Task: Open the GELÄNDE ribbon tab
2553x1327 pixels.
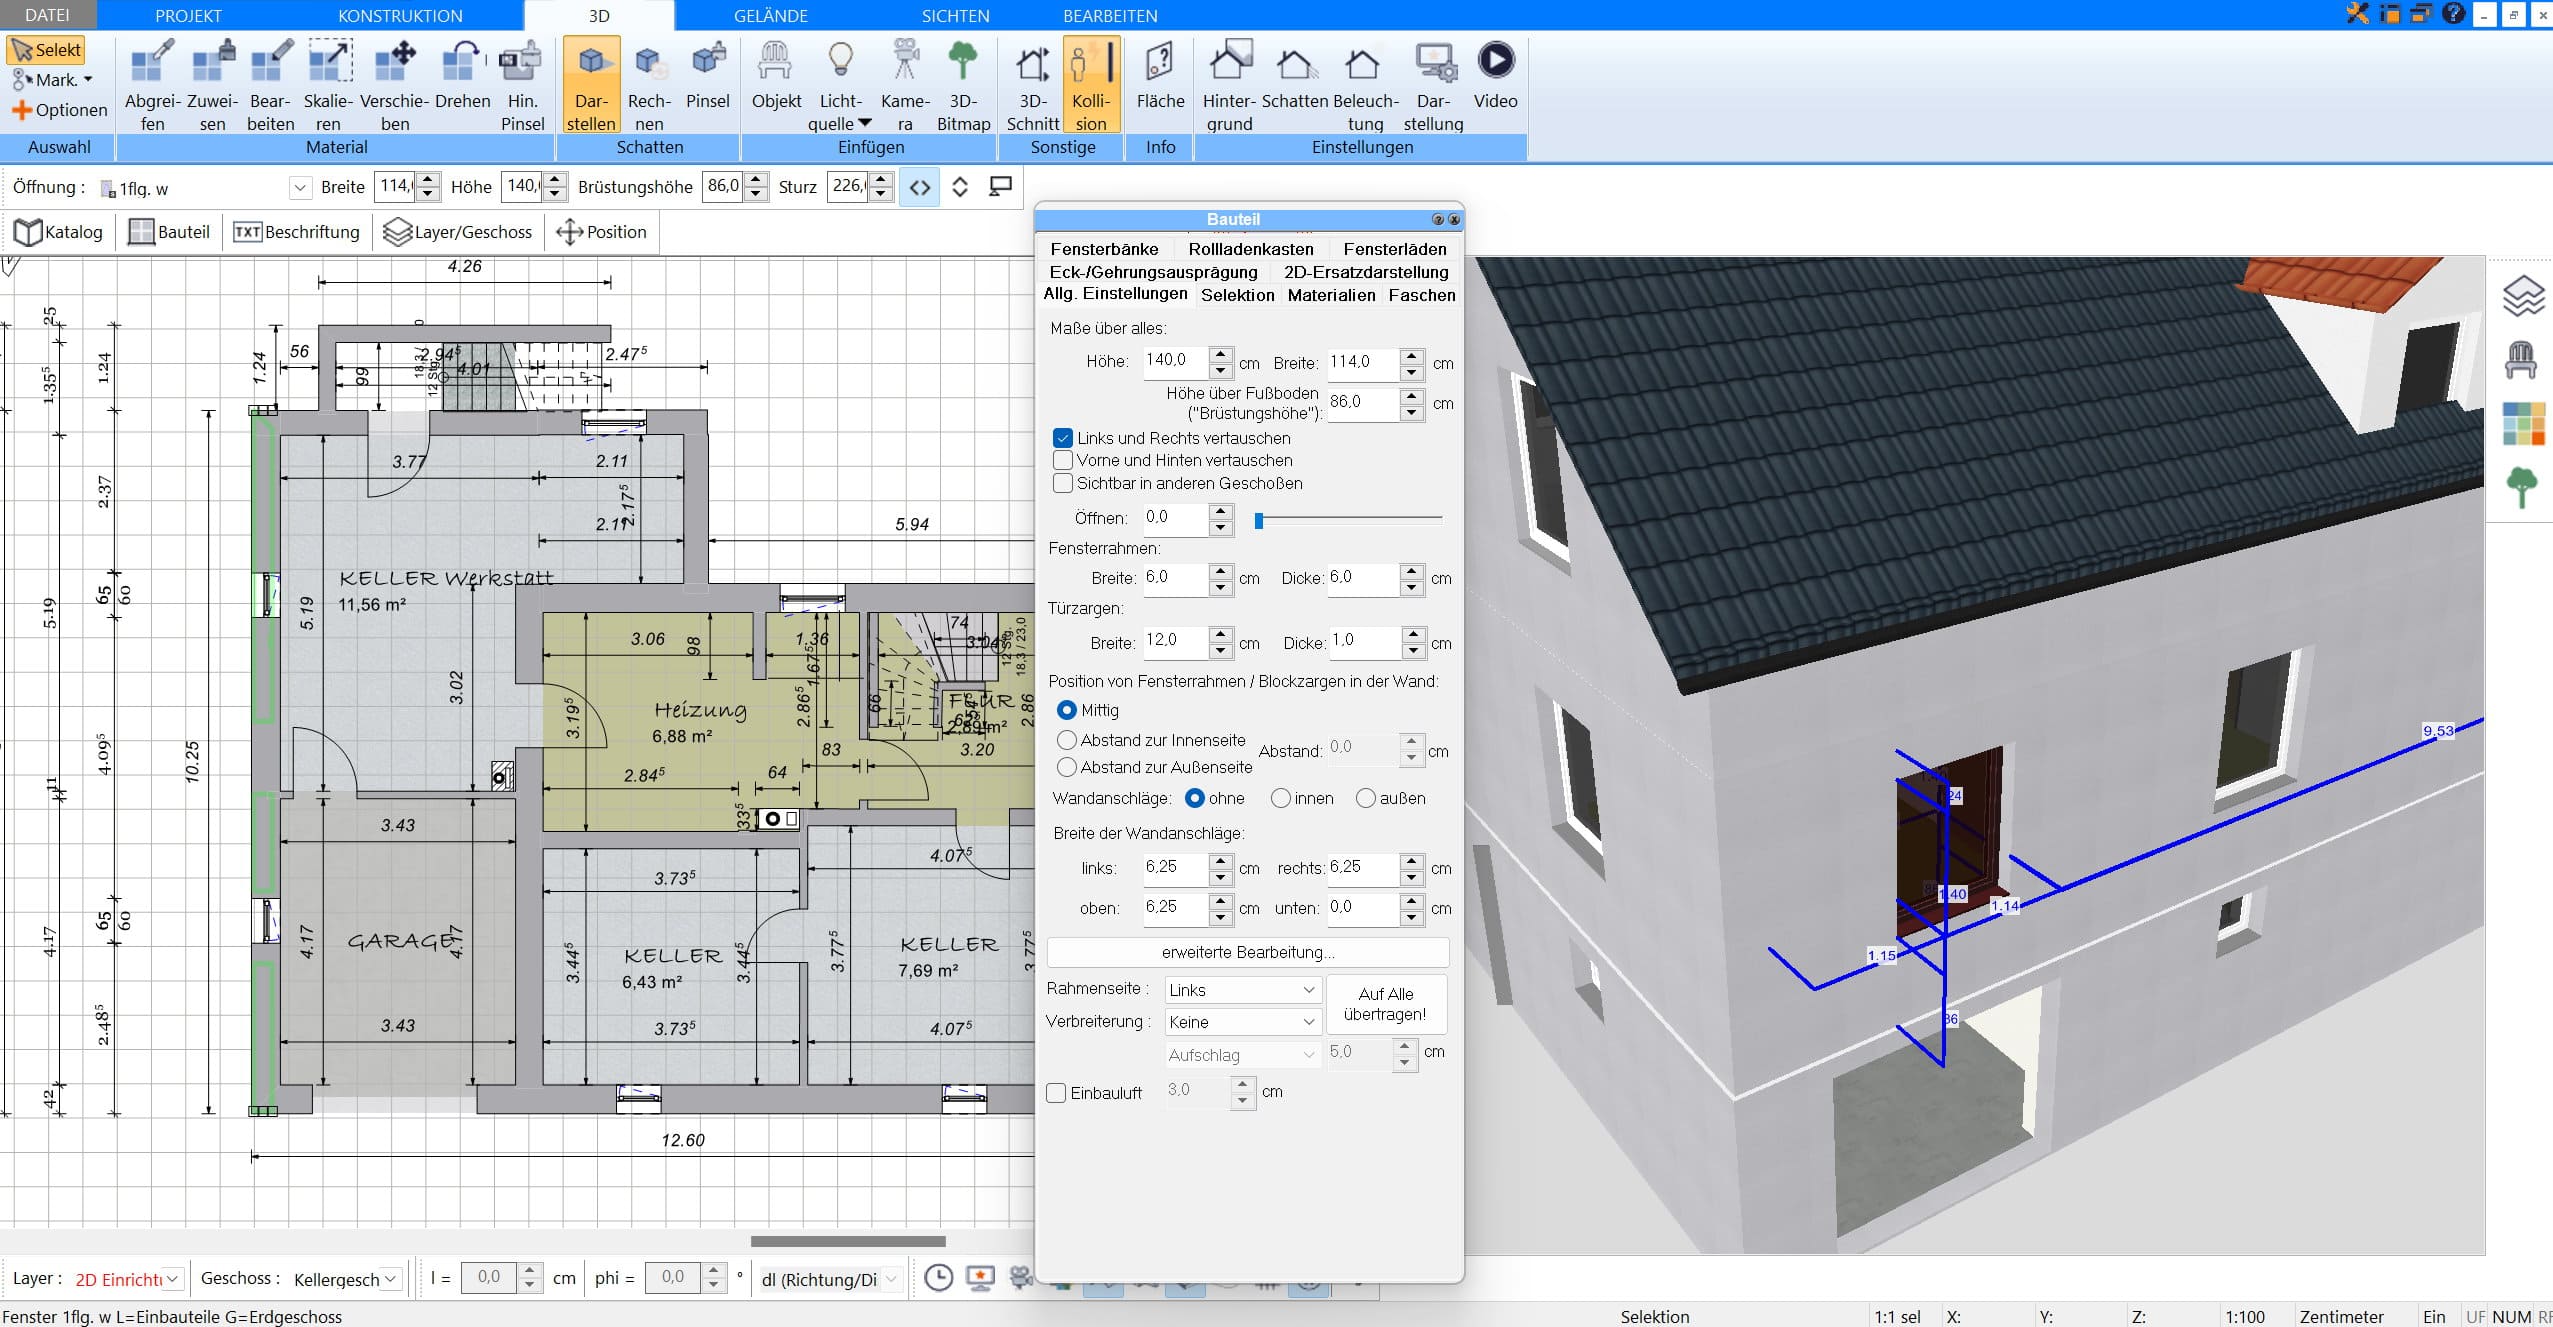Action: click(x=770, y=16)
